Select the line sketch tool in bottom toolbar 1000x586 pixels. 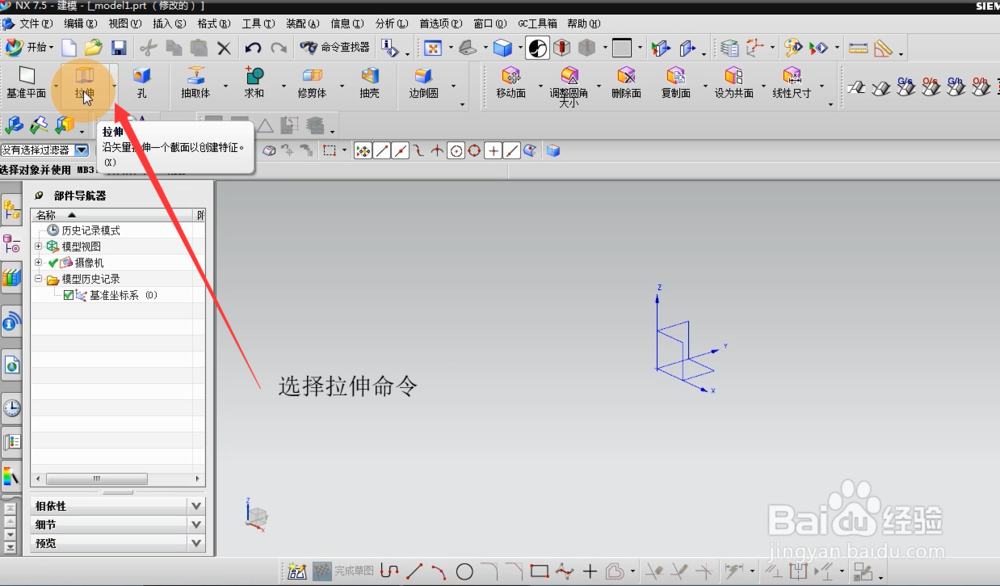click(x=414, y=571)
